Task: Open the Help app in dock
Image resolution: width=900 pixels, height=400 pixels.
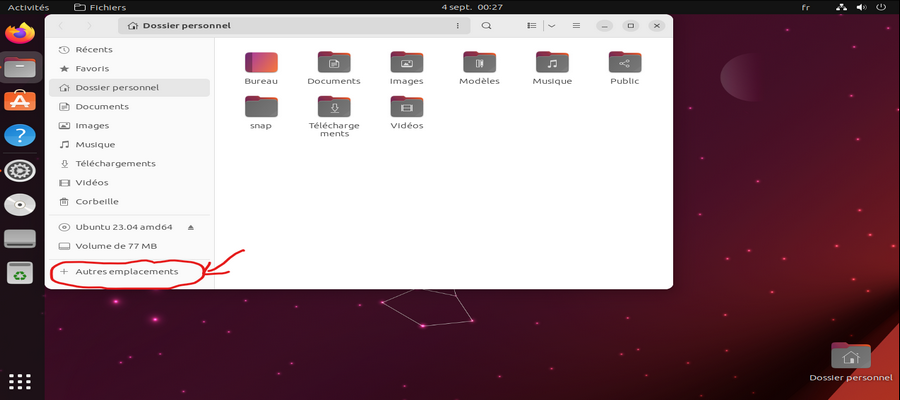Action: (19, 135)
